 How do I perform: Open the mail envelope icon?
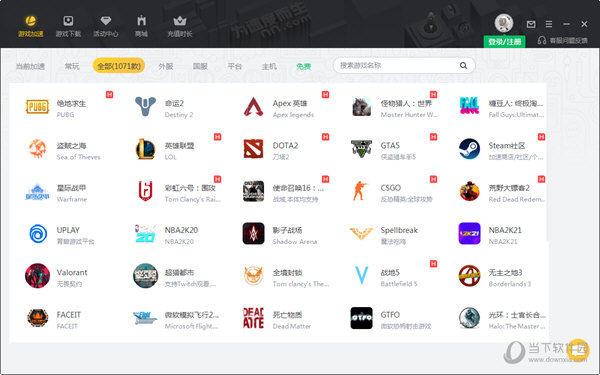pos(531,24)
